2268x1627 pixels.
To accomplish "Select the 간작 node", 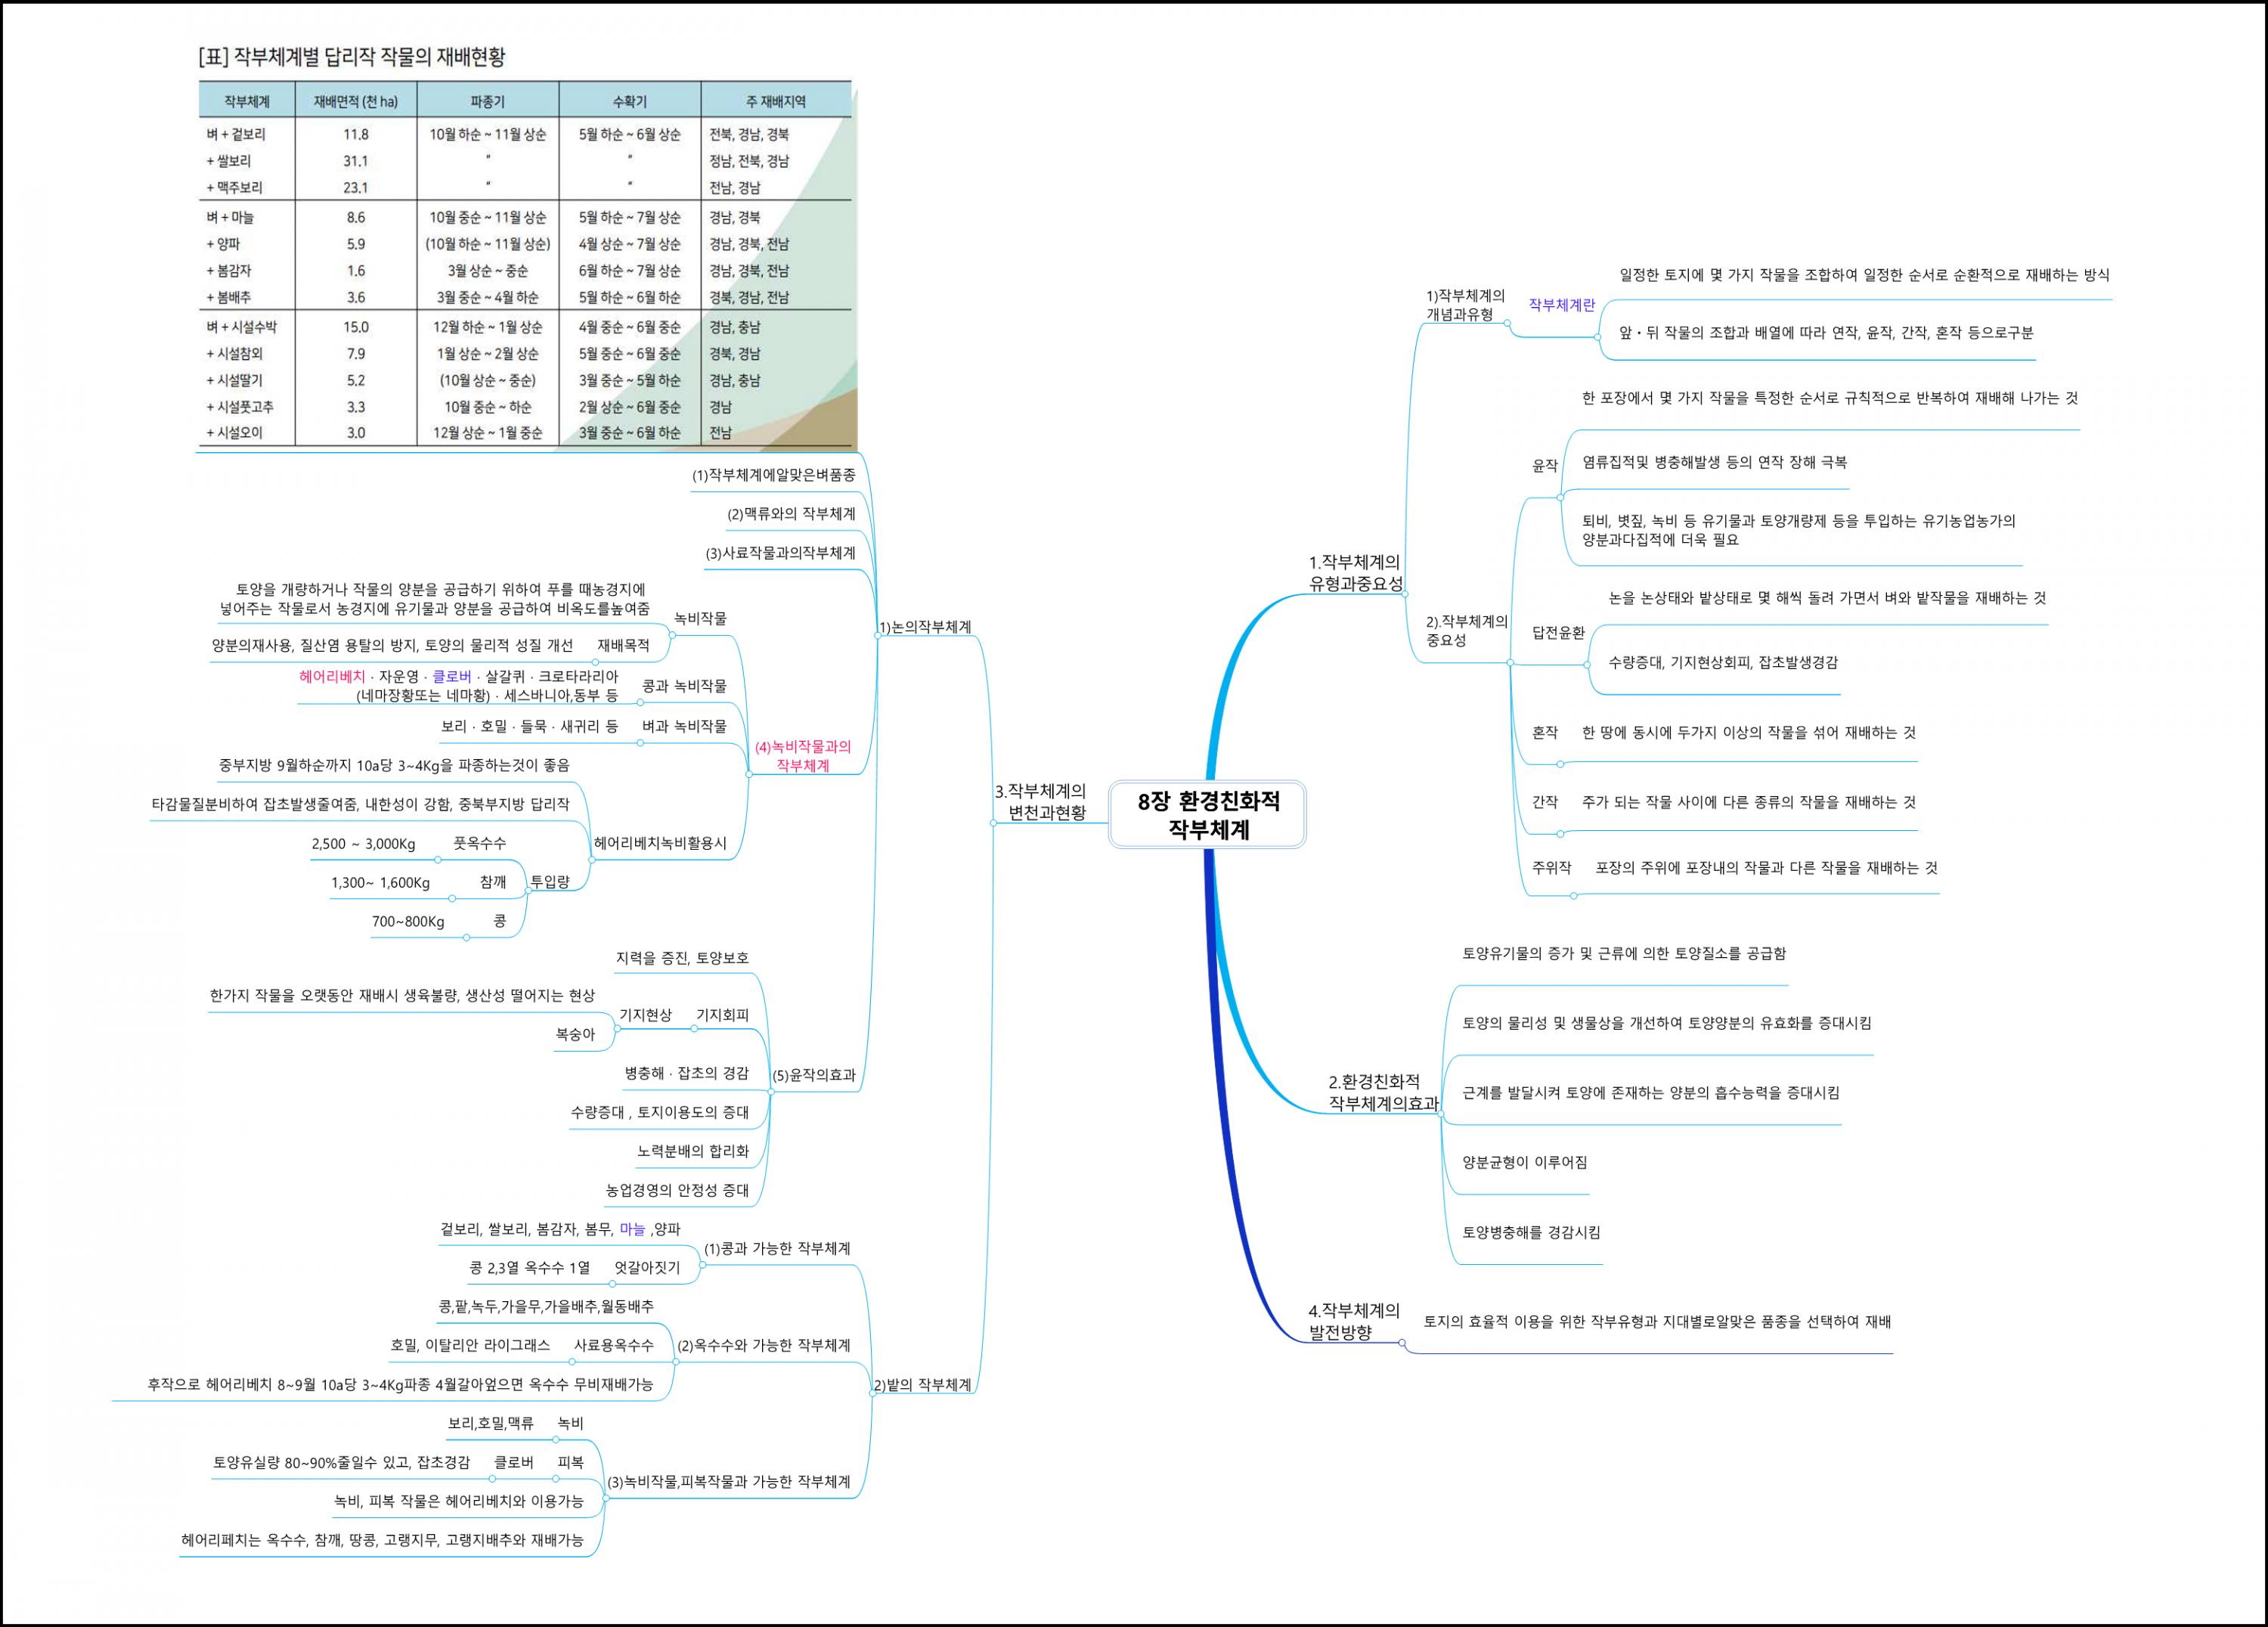I will tap(1545, 802).
